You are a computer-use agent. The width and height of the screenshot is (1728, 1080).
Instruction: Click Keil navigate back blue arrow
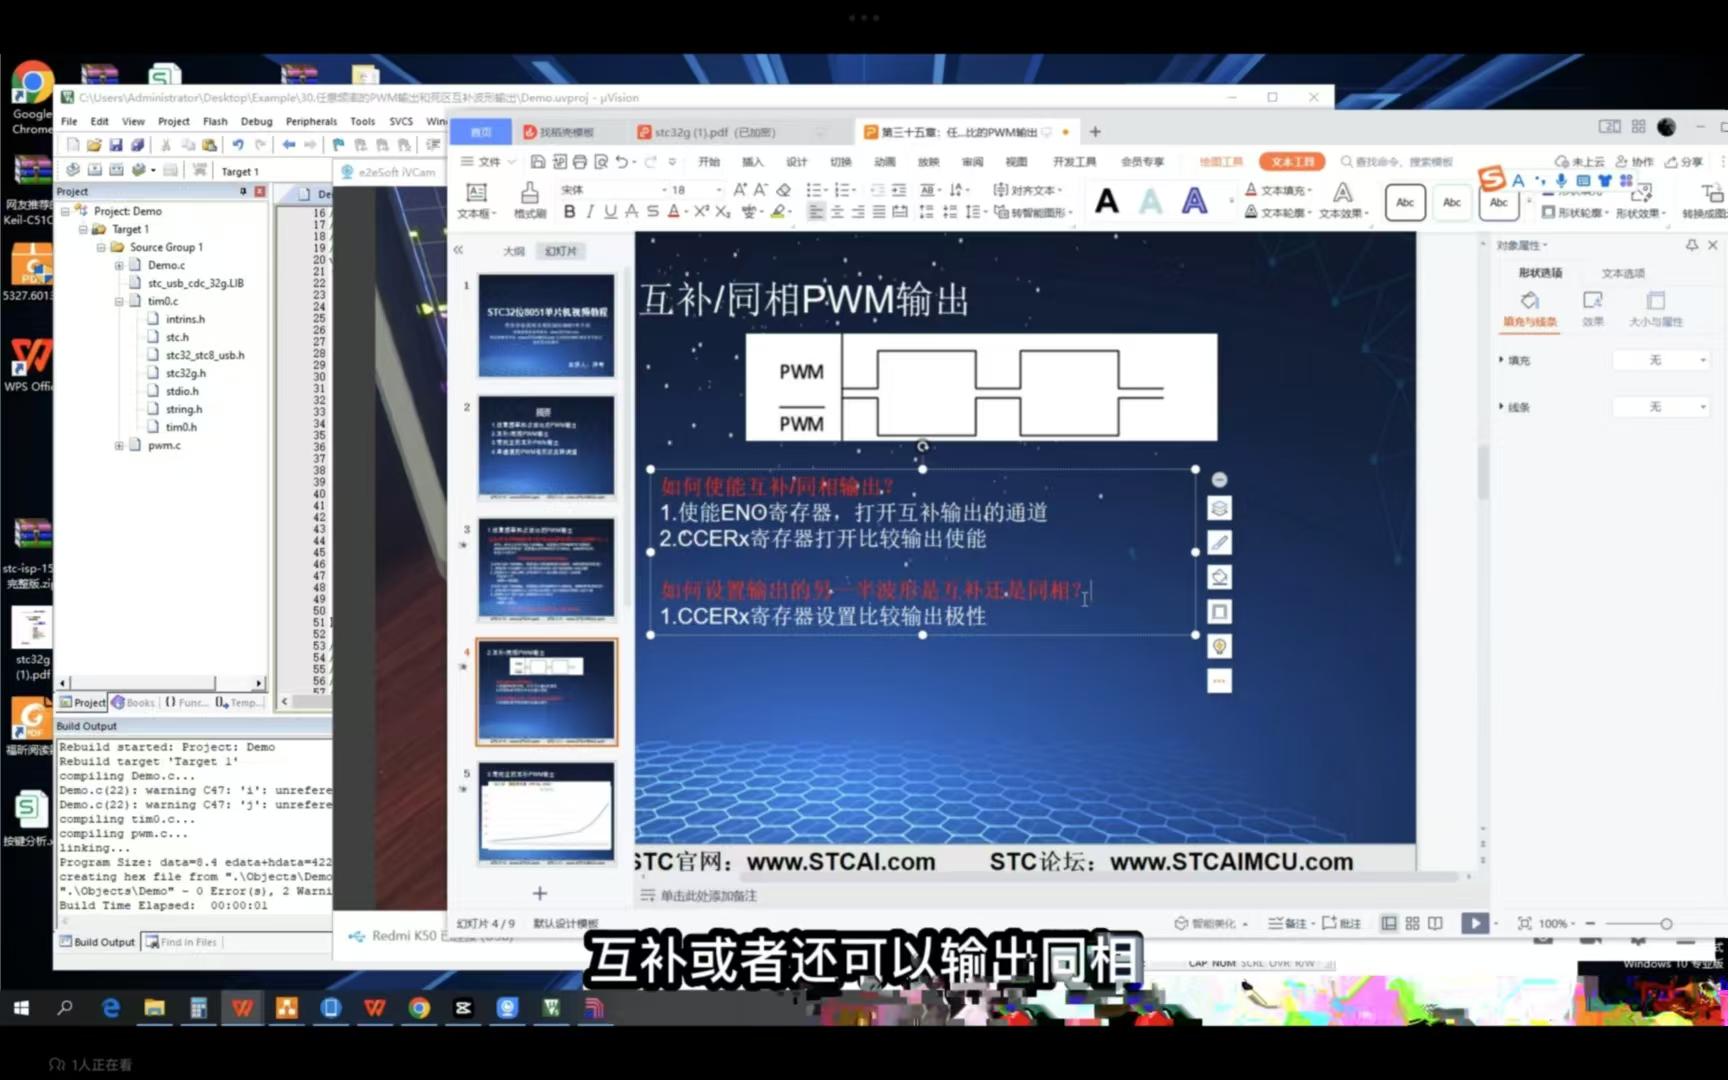click(x=288, y=145)
